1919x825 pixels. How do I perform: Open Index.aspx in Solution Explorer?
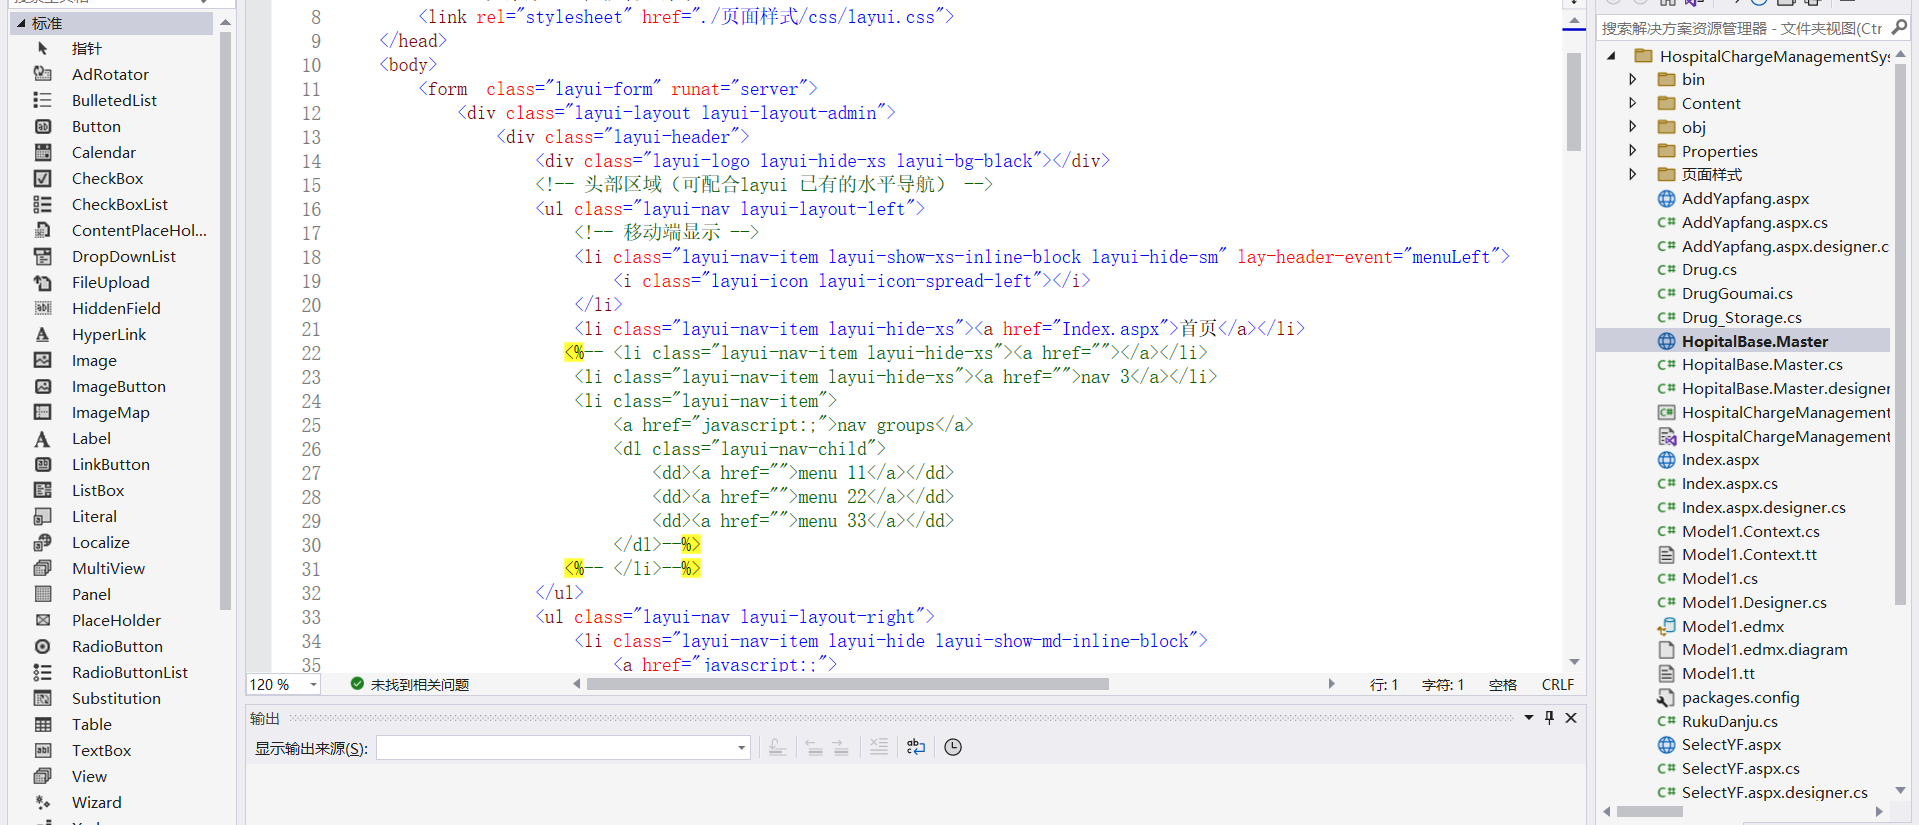pyautogui.click(x=1720, y=460)
